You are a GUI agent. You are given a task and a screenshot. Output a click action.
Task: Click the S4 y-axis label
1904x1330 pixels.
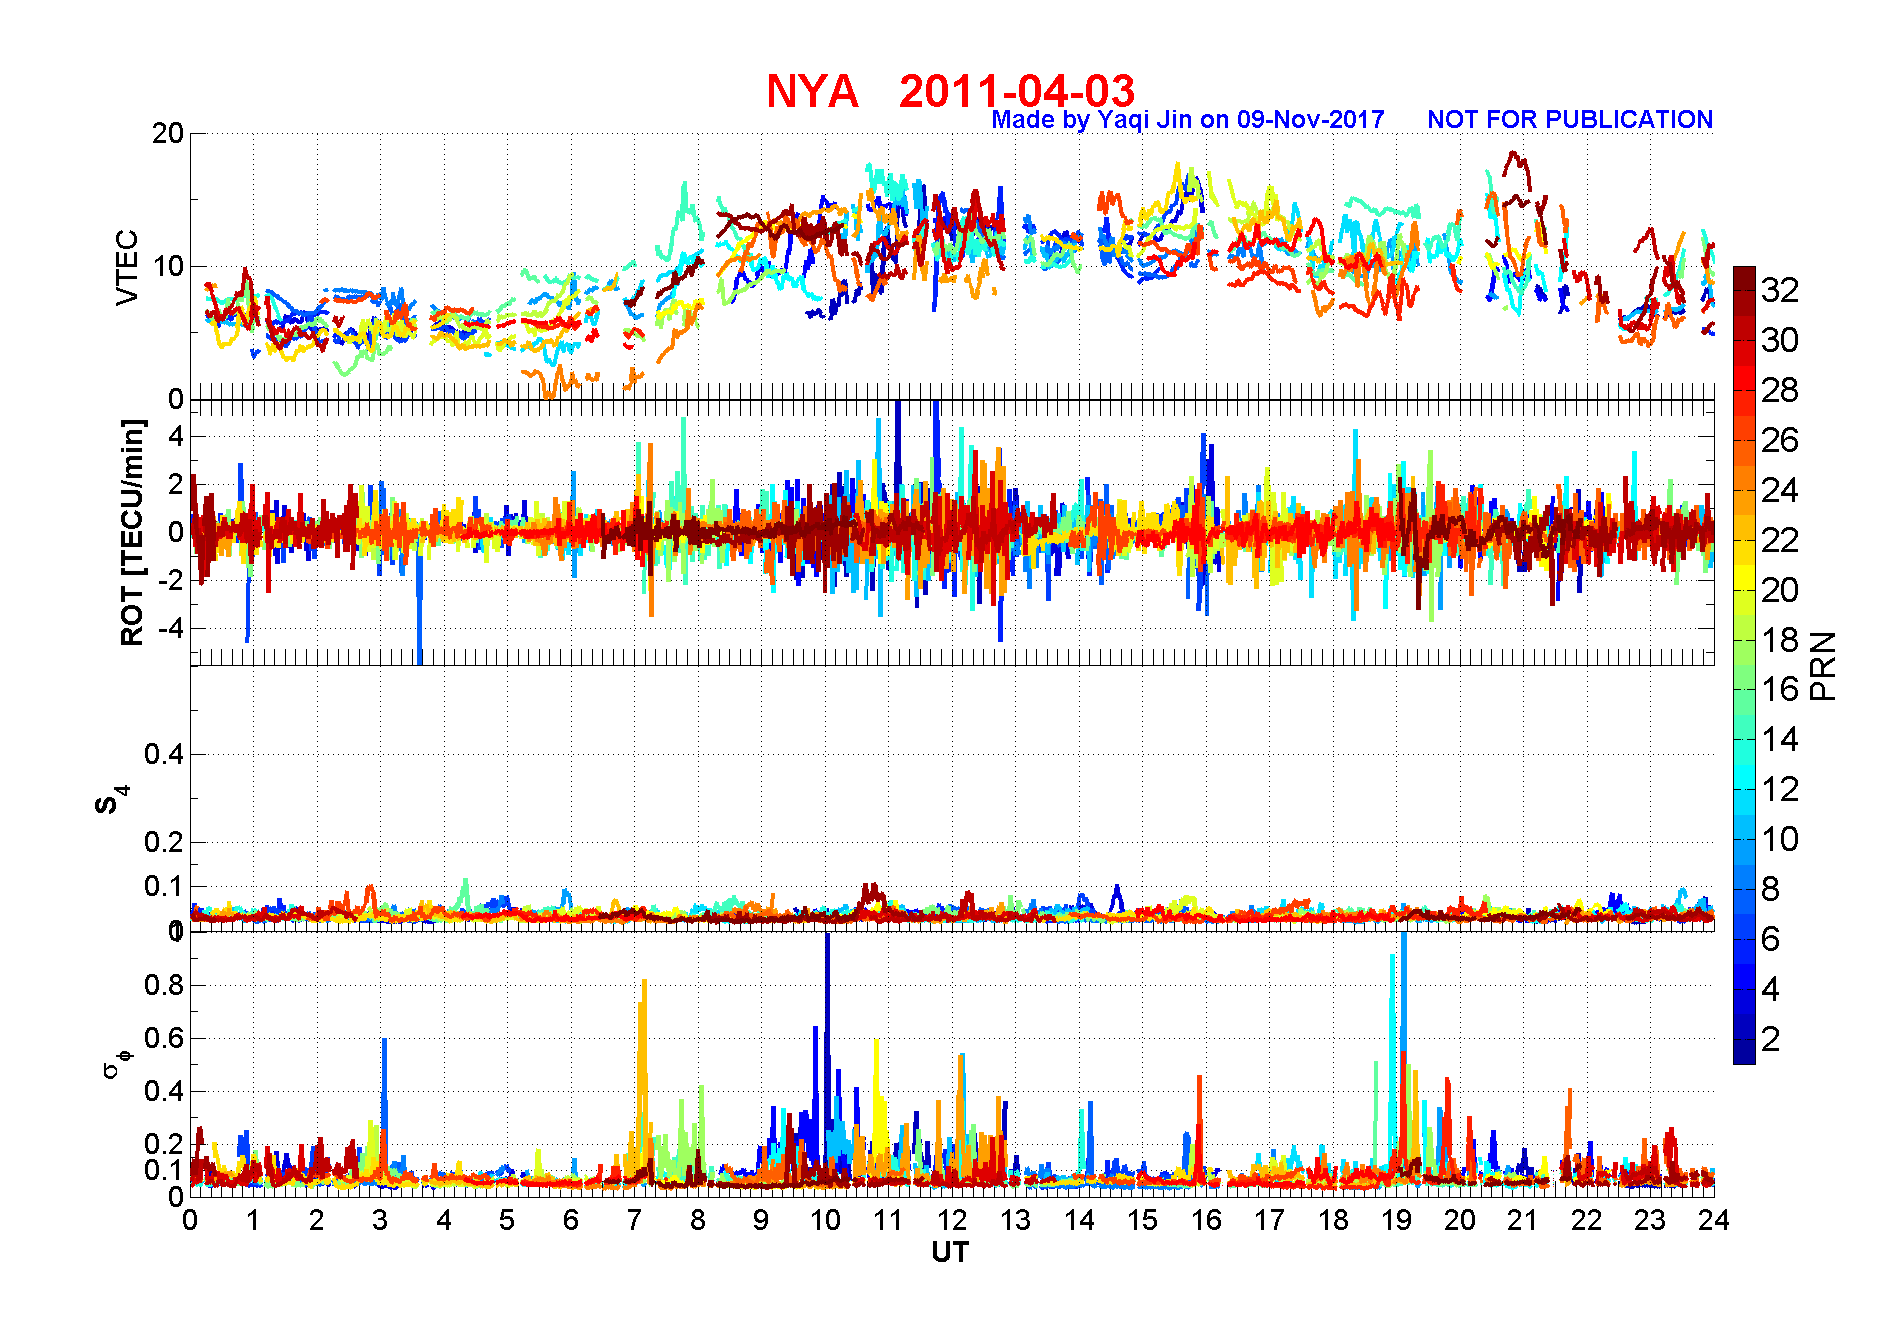point(110,801)
